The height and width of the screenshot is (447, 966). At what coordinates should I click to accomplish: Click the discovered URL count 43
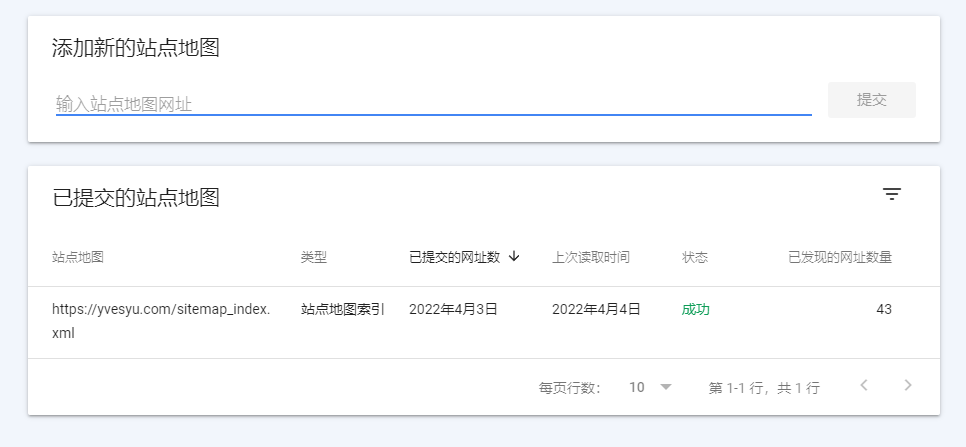pyautogui.click(x=884, y=309)
